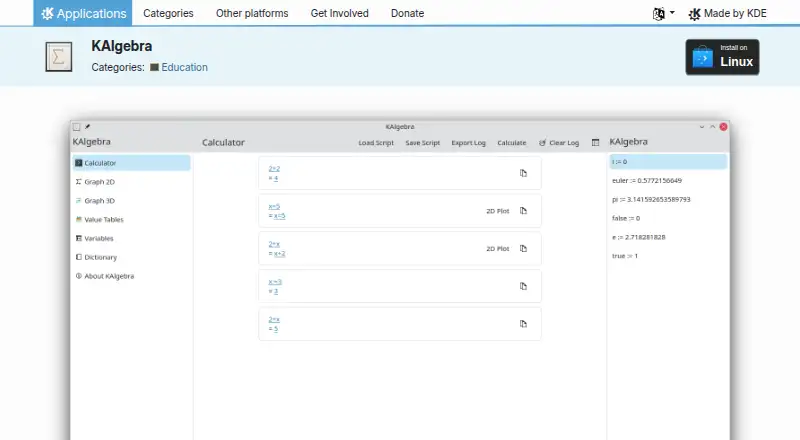The height and width of the screenshot is (440, 800).
Task: Open About KAlgebra in the sidebar
Action: coord(131,276)
